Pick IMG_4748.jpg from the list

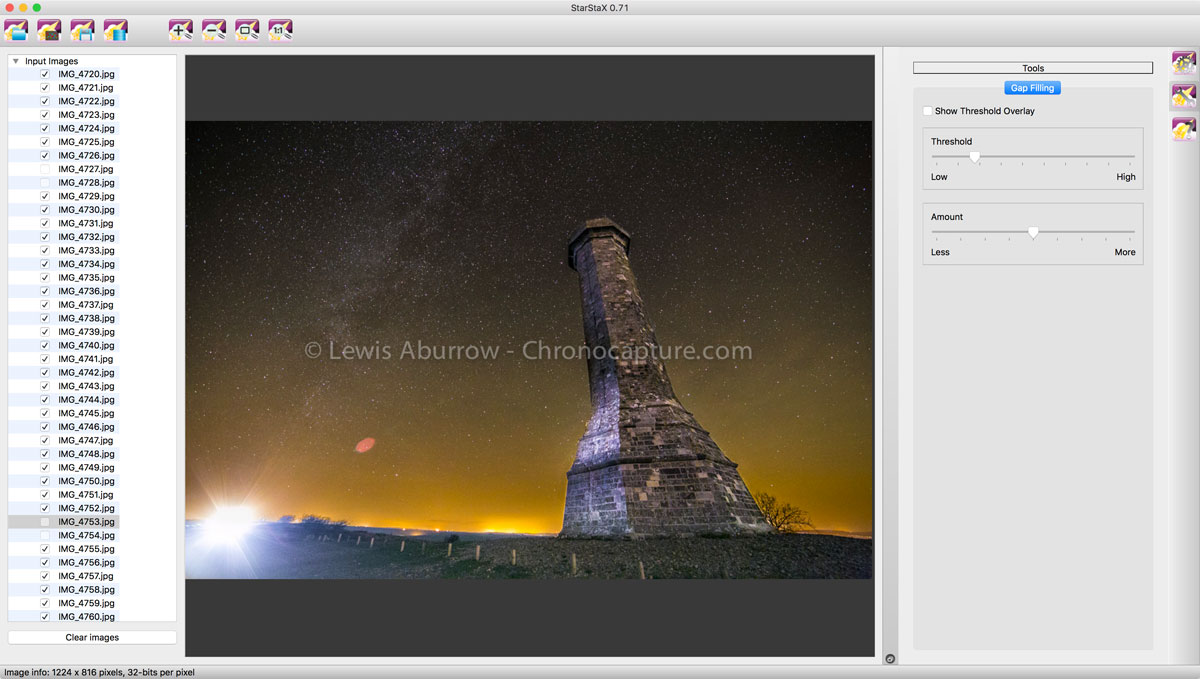[x=86, y=454]
